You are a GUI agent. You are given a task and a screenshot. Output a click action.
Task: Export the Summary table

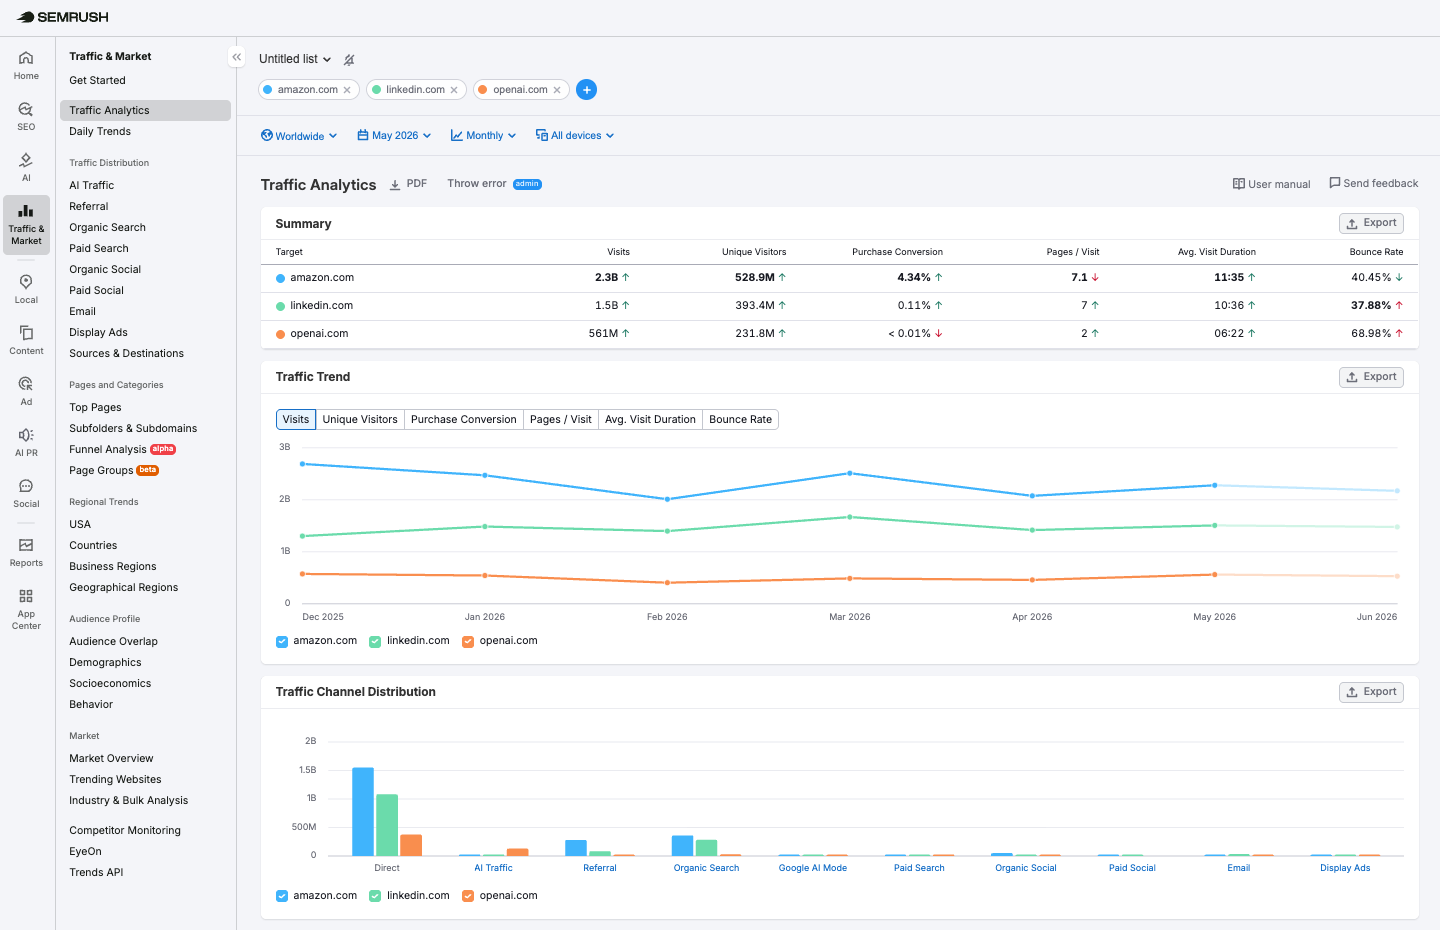coord(1371,223)
